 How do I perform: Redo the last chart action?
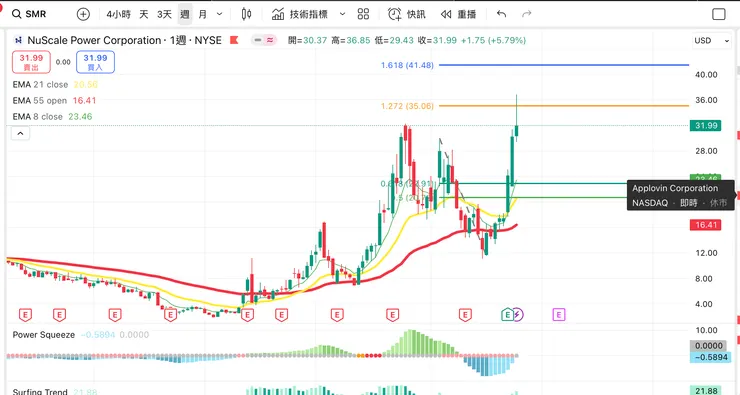[527, 14]
